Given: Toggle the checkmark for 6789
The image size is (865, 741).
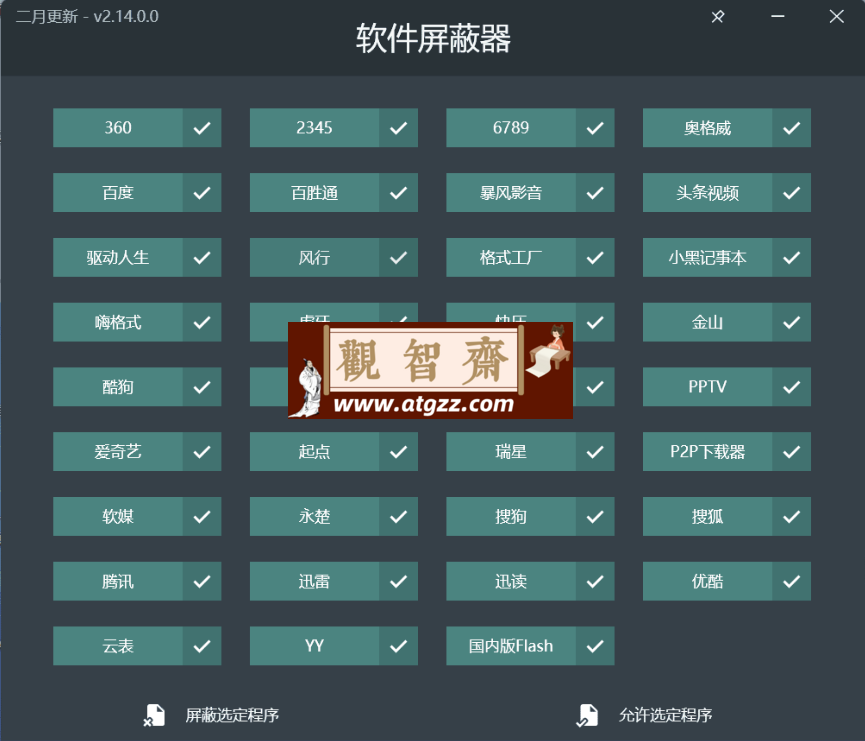Looking at the screenshot, I should point(595,128).
